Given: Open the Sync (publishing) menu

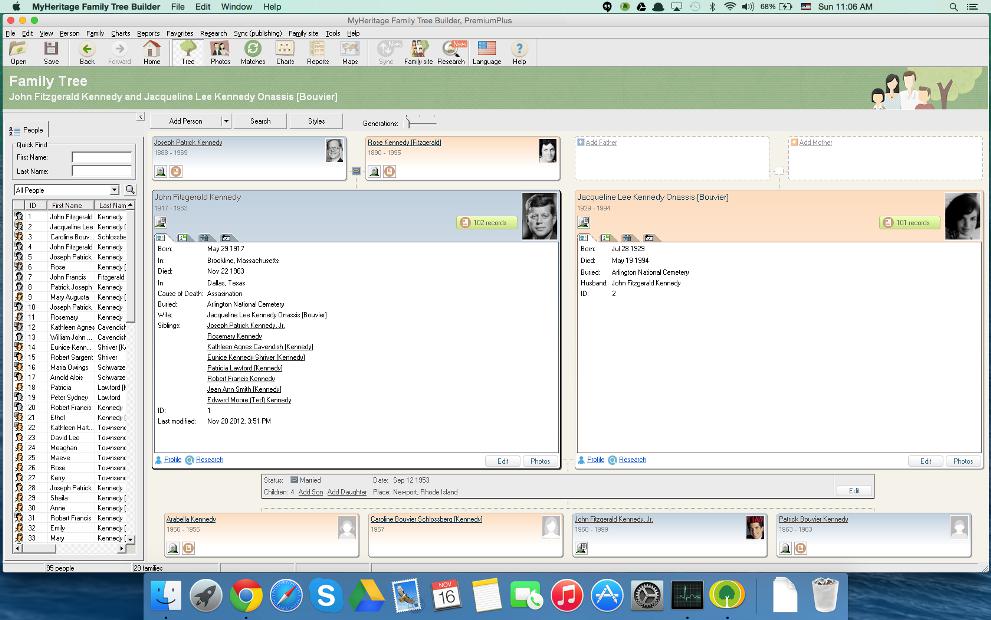Looking at the screenshot, I should point(258,33).
